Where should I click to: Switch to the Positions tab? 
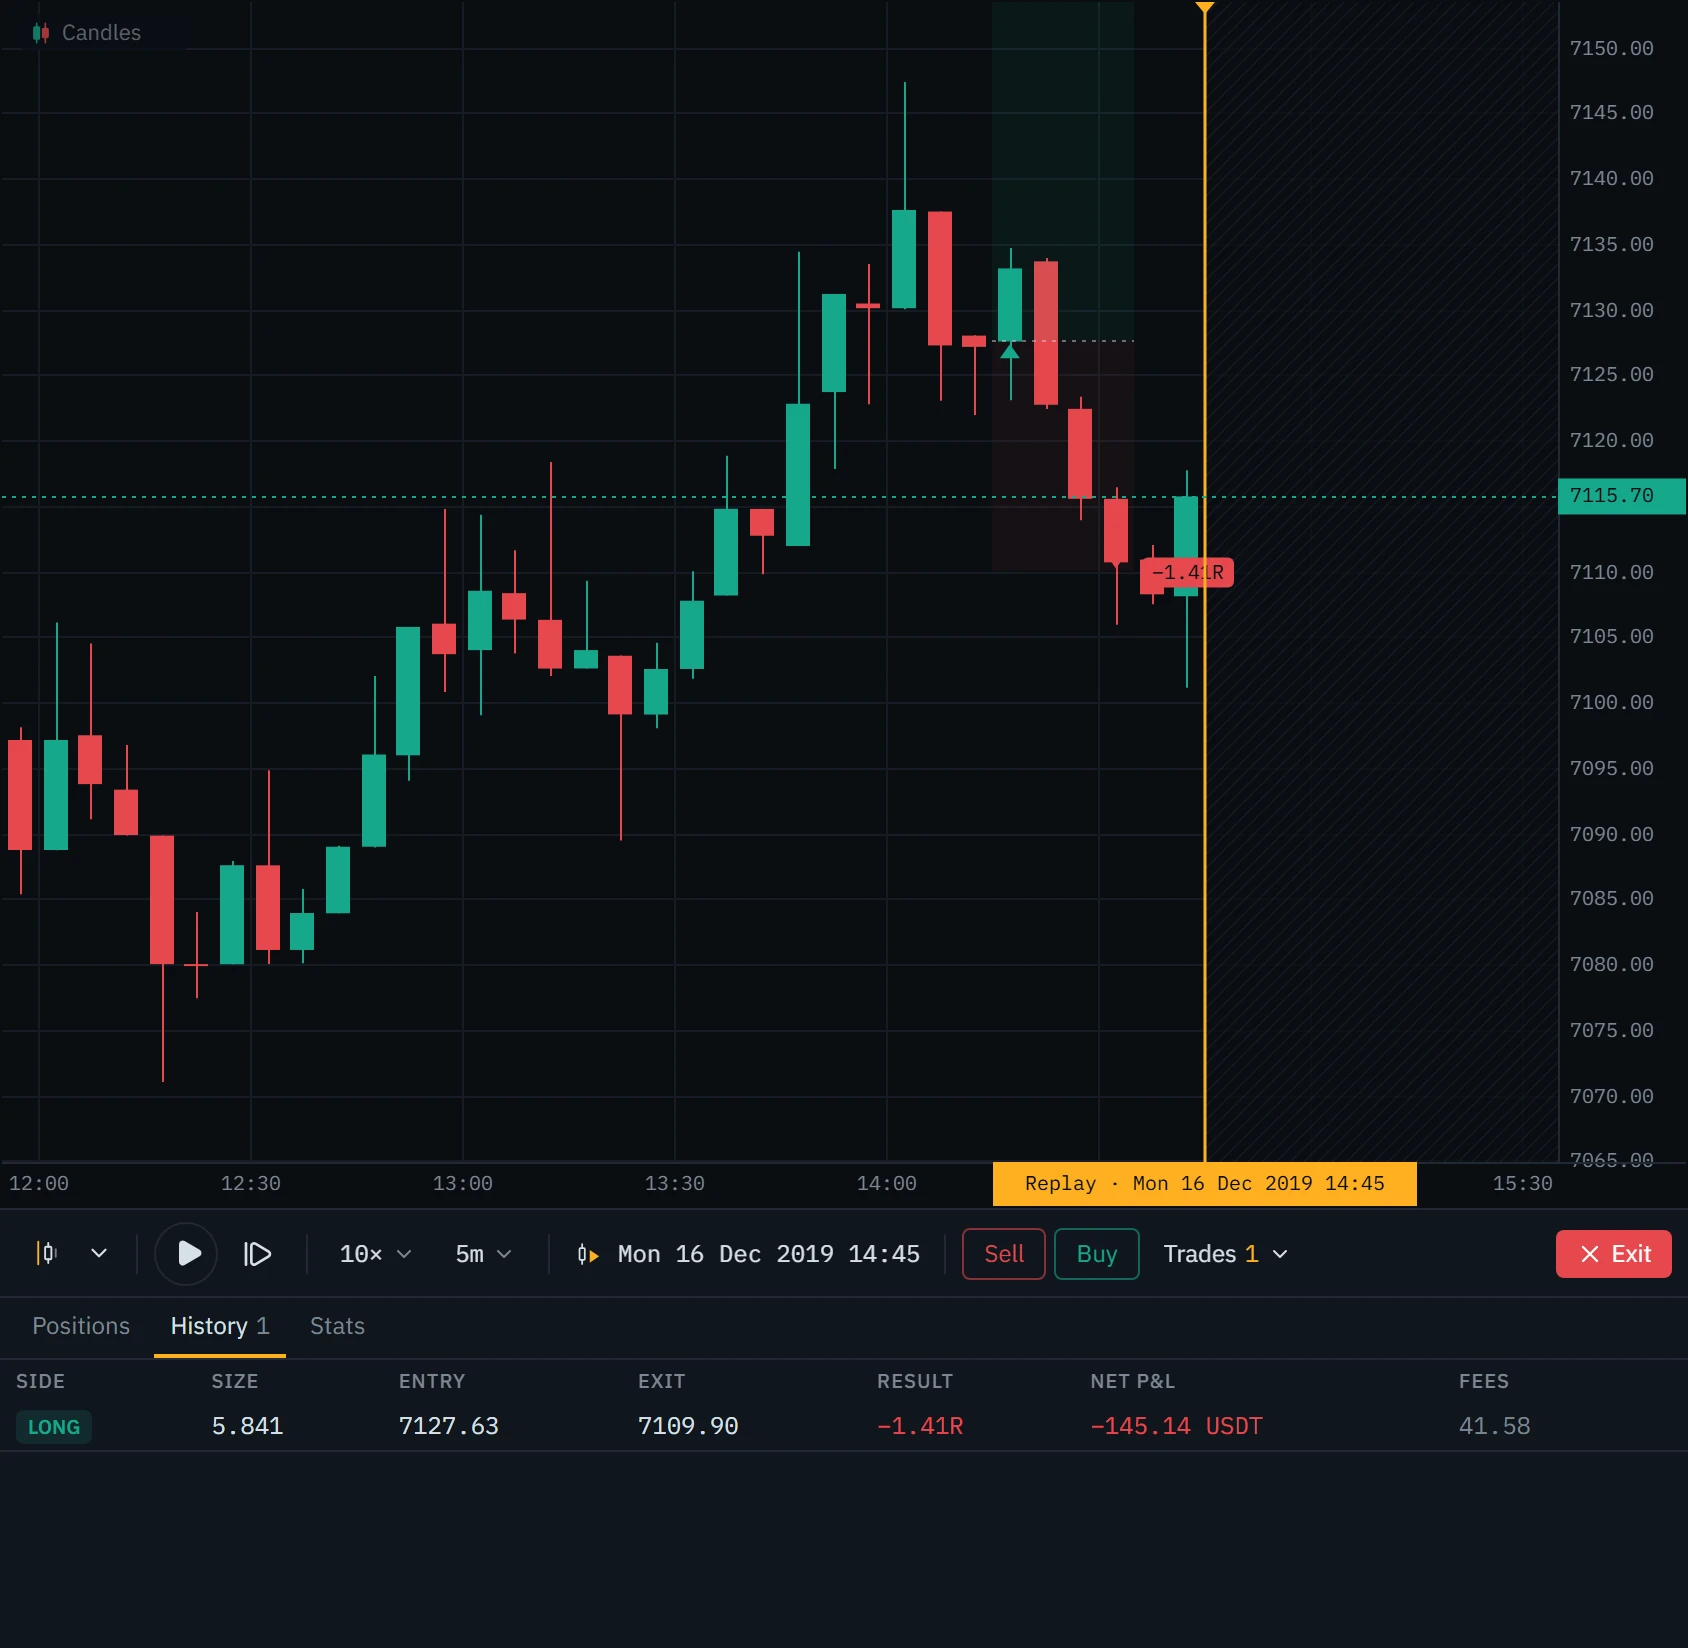(81, 1326)
